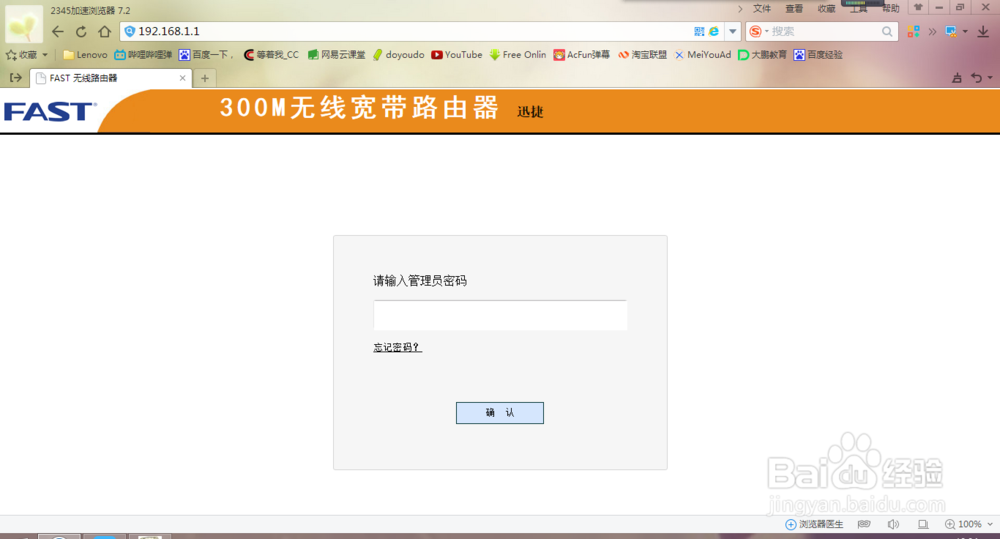Open the skin changer shirt icon
Screen dimensions: 1000x539
pyautogui.click(x=918, y=8)
